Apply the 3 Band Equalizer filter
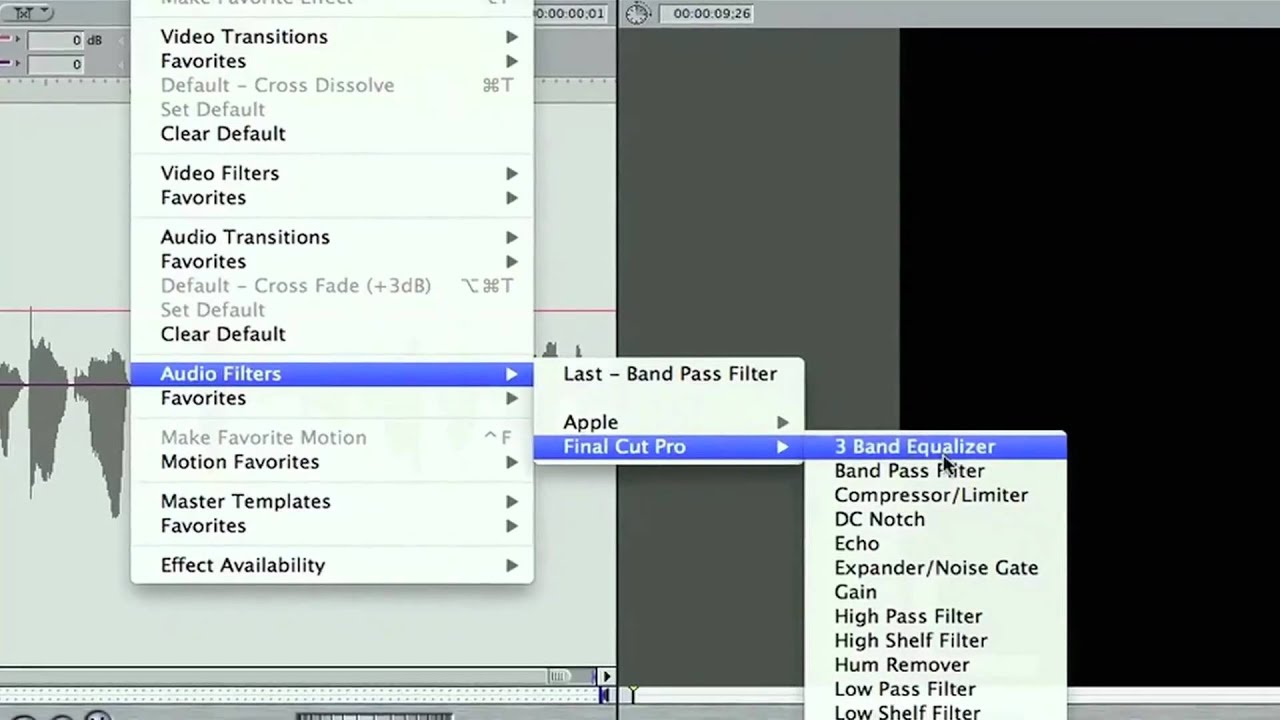Image resolution: width=1280 pixels, height=720 pixels. click(x=936, y=447)
